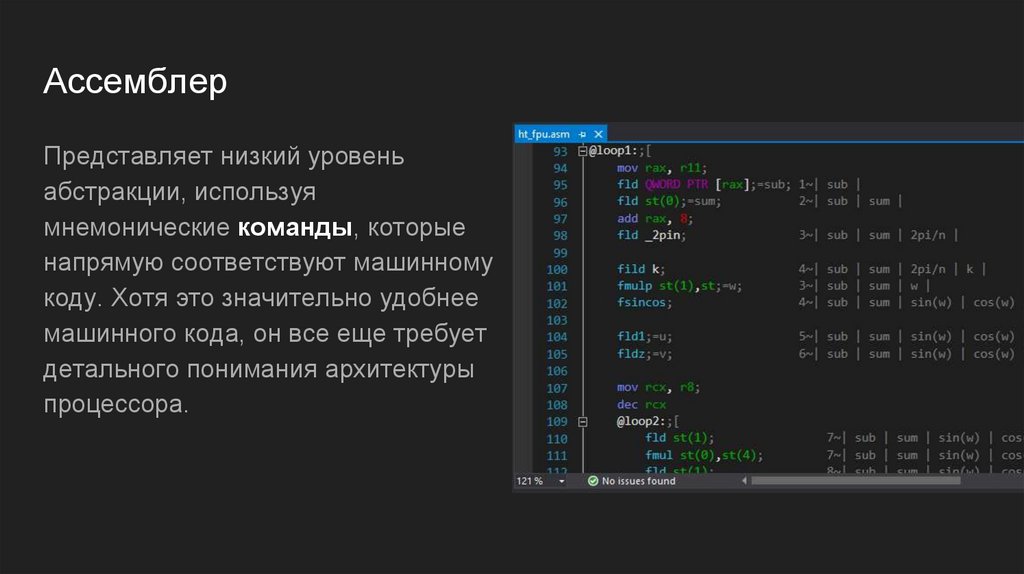Collapse the @loop2 code block
This screenshot has height=574, width=1024.
coord(583,422)
